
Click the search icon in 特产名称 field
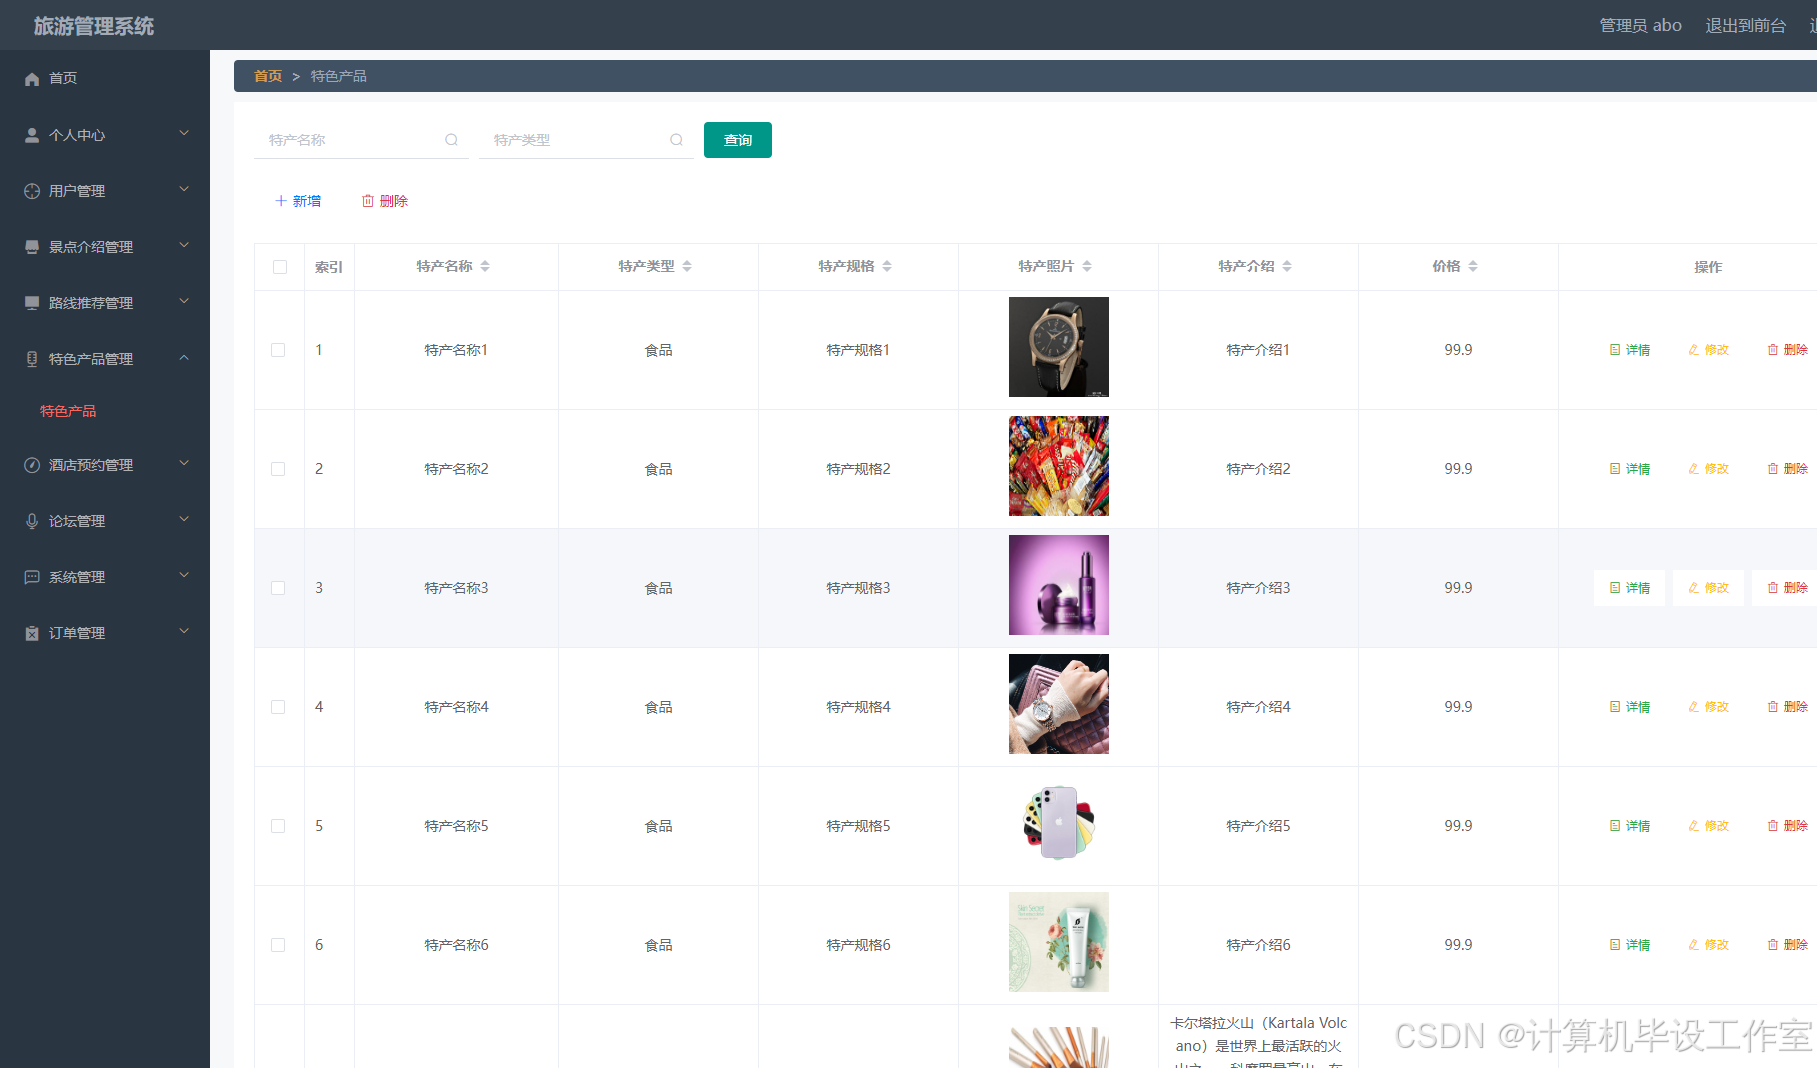(x=452, y=140)
